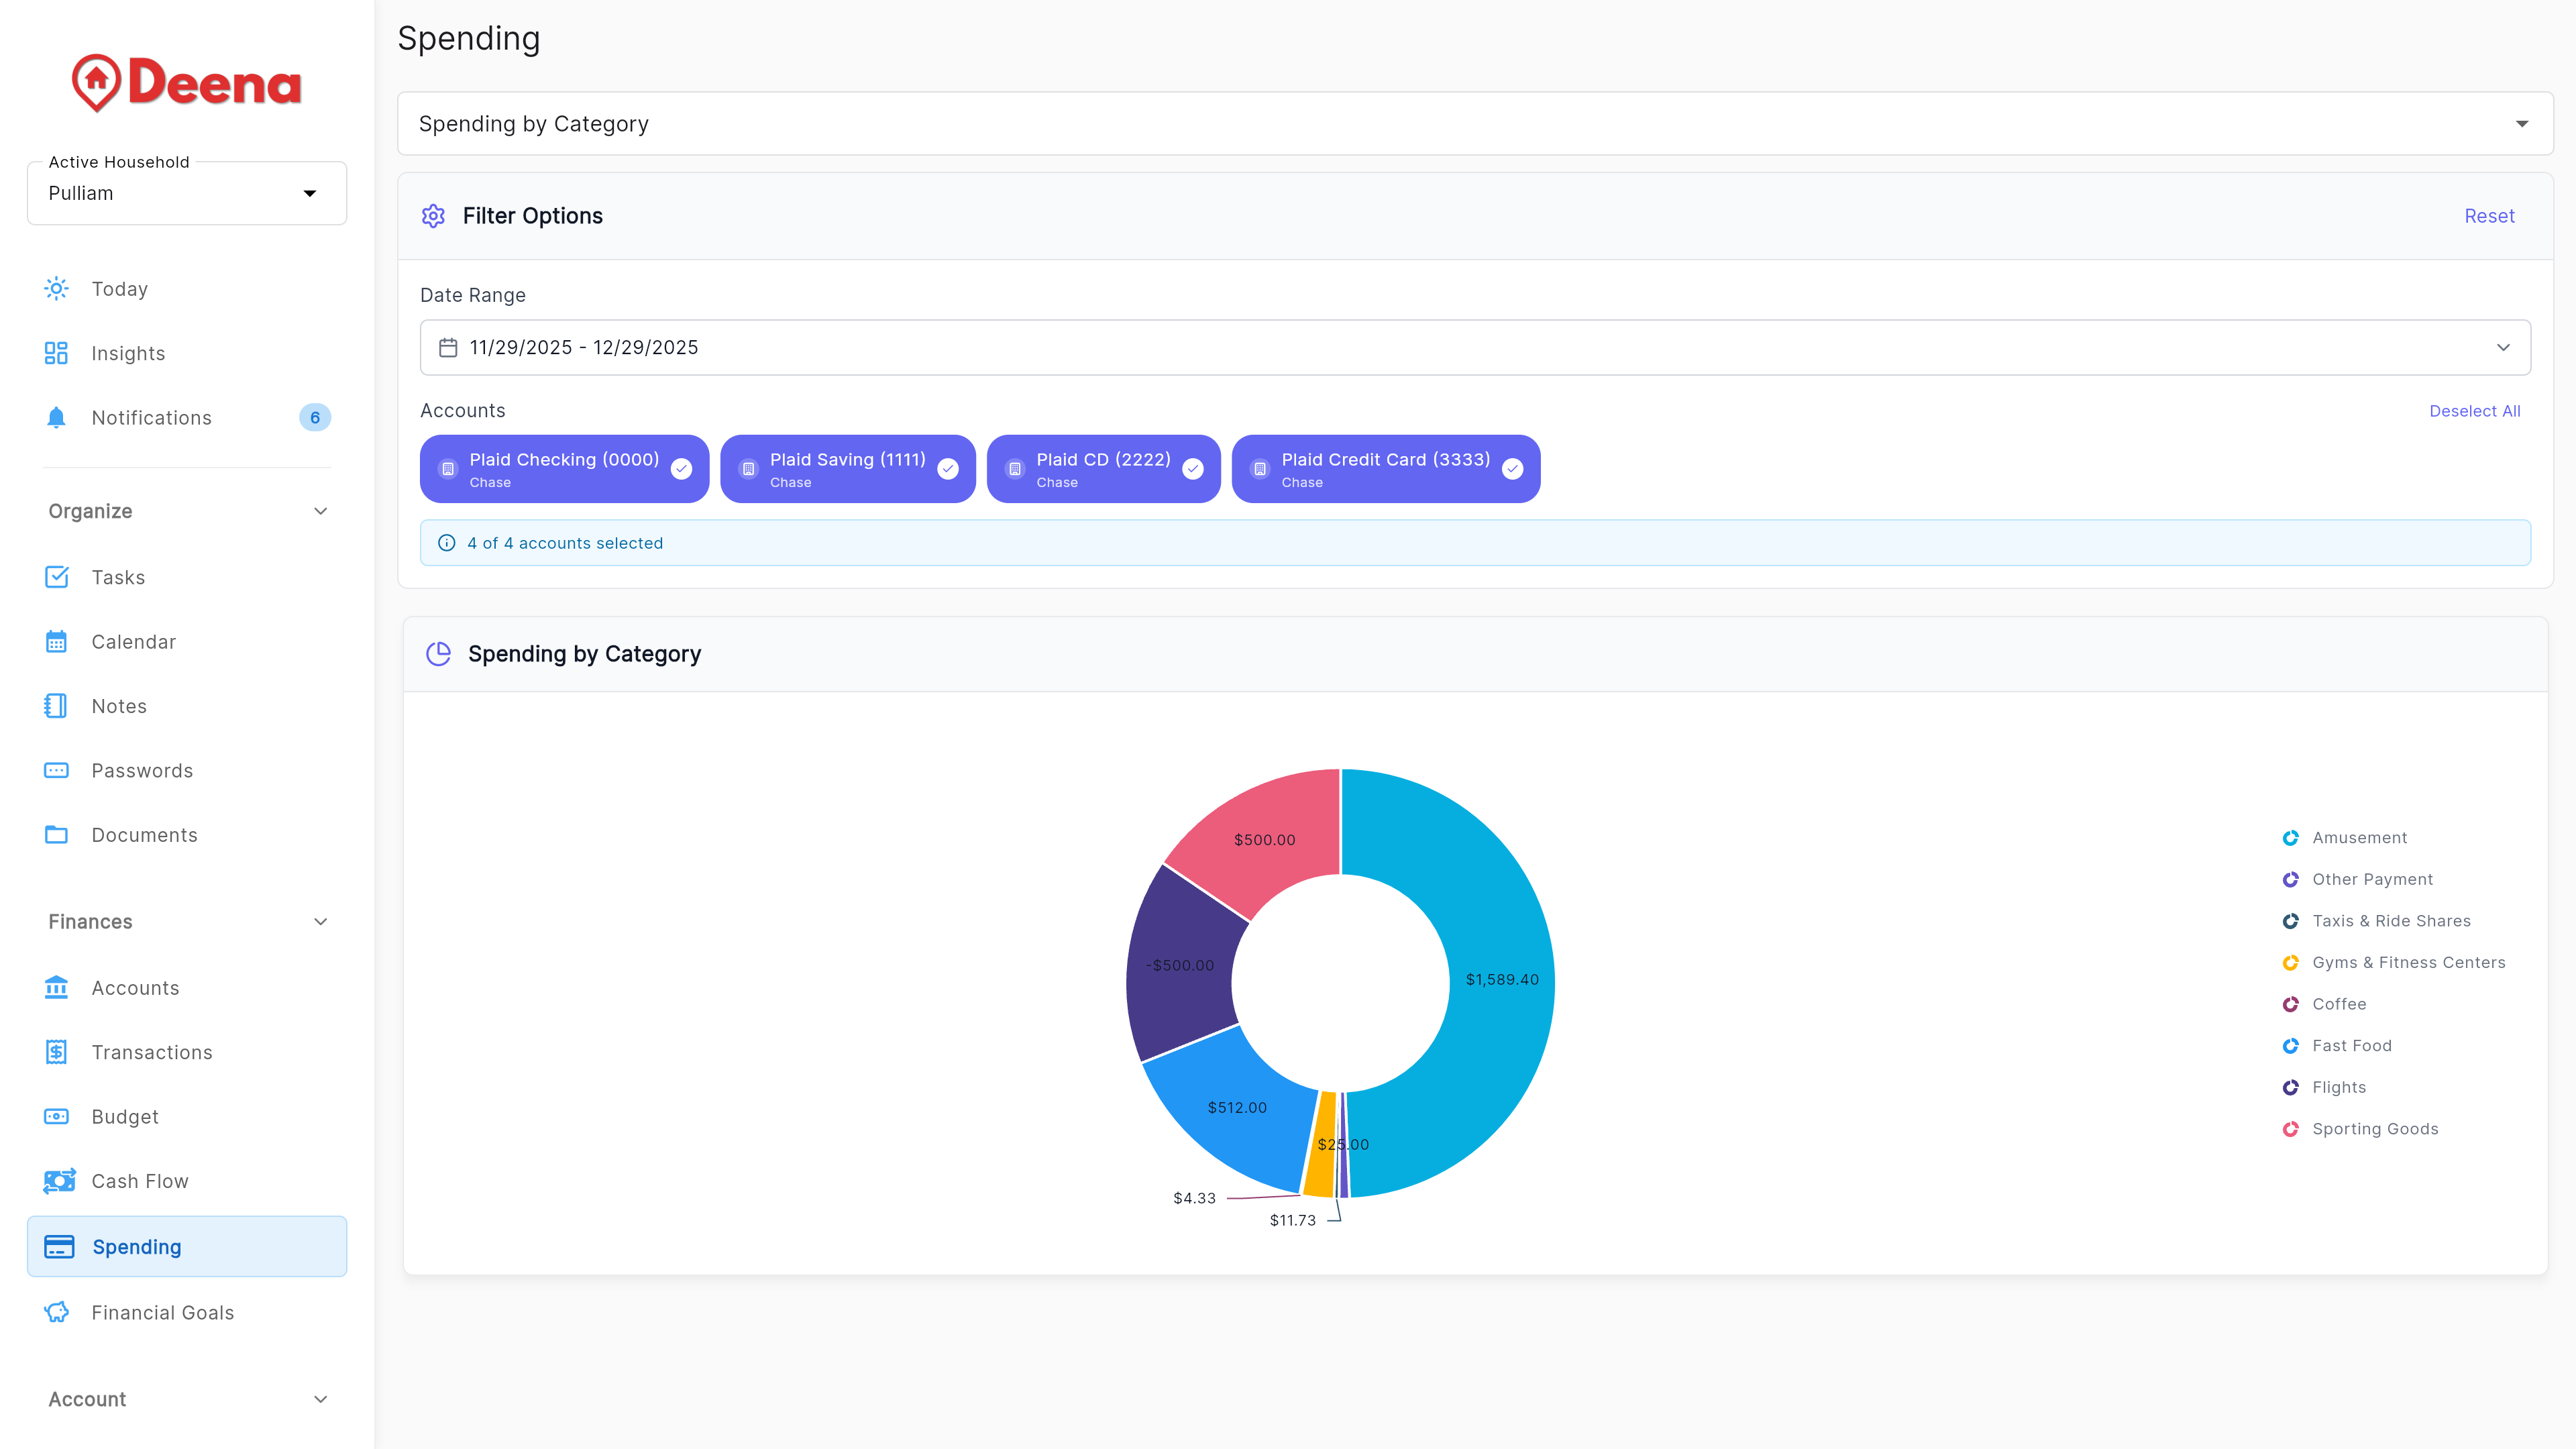Reset the filter options
Image resolution: width=2576 pixels, height=1449 pixels.
2489,216
